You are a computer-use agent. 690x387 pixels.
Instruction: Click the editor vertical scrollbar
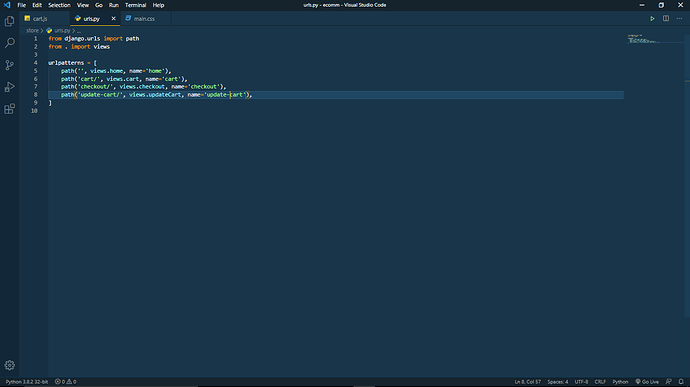[687, 176]
